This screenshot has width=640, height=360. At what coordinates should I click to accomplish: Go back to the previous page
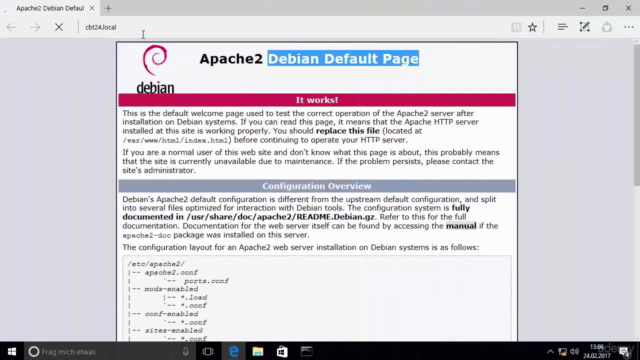coord(11,27)
